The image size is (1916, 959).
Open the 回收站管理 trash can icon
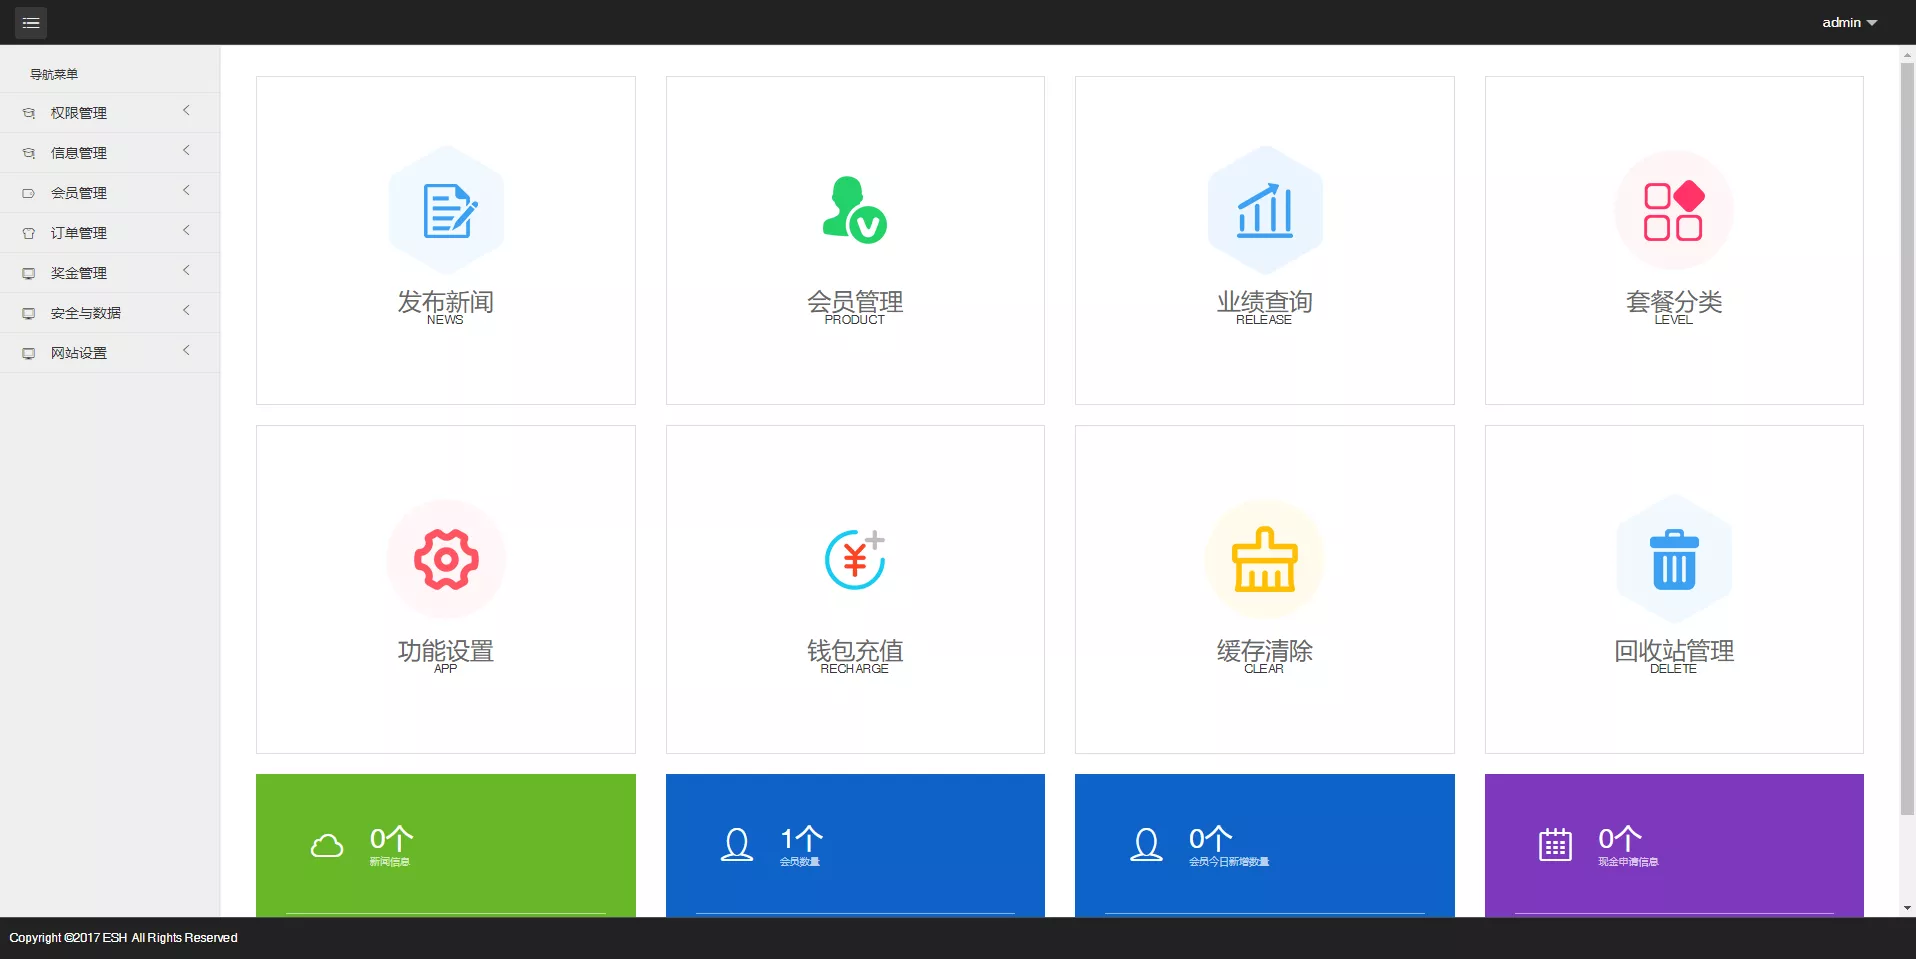pyautogui.click(x=1673, y=560)
